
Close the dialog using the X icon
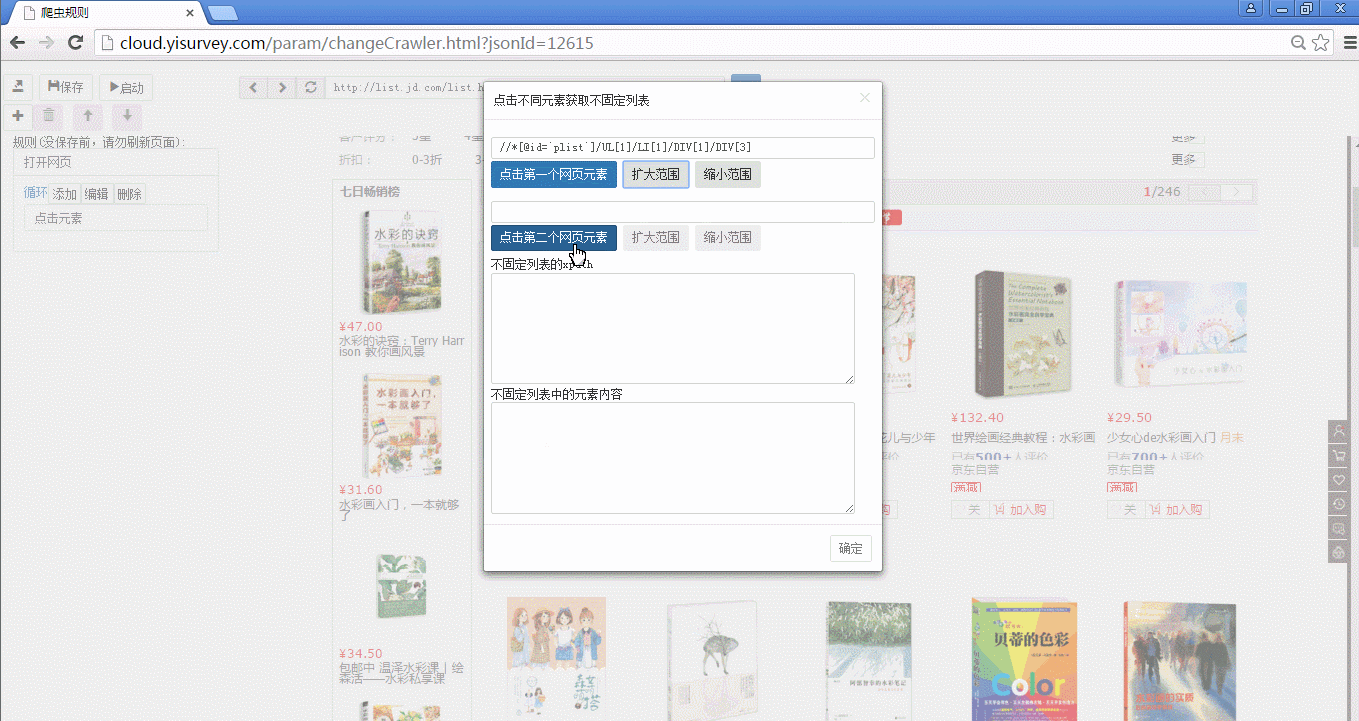pyautogui.click(x=865, y=97)
